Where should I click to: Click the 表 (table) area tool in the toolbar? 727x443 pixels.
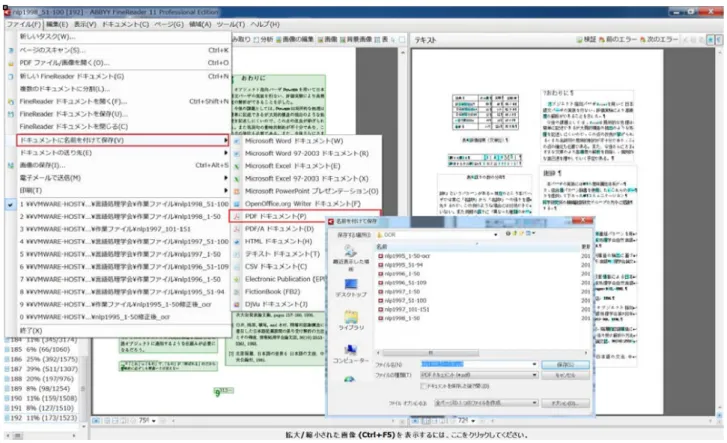coord(377,40)
